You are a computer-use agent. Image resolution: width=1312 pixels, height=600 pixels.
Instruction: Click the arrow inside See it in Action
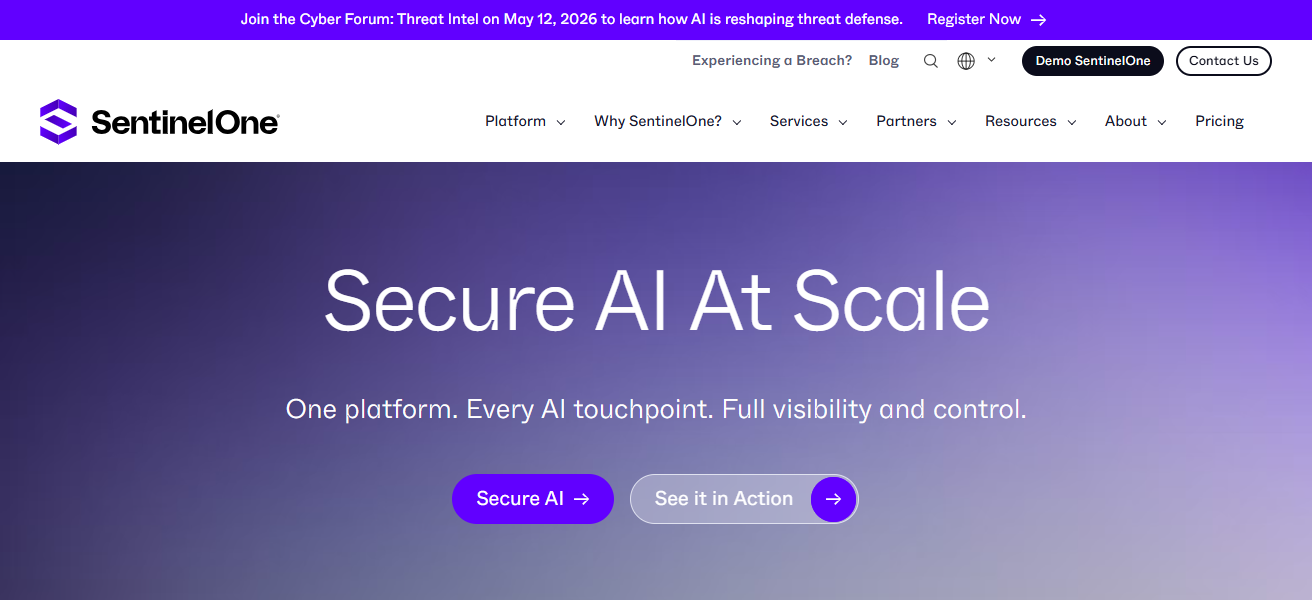pos(833,499)
